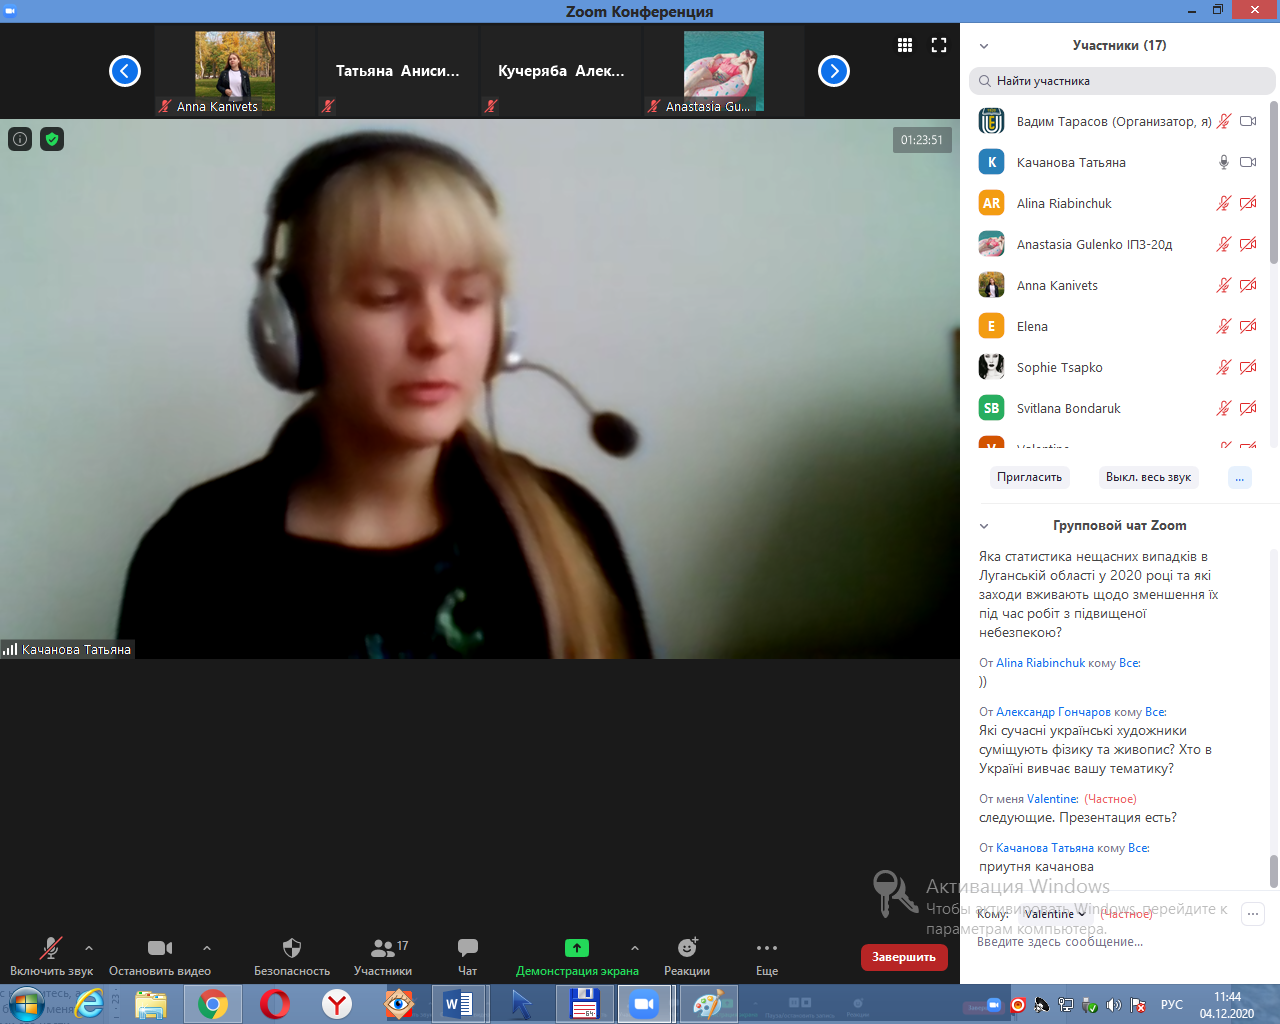Select Татьяна Аниси... participant tile
1280x1024 pixels.
click(x=398, y=71)
